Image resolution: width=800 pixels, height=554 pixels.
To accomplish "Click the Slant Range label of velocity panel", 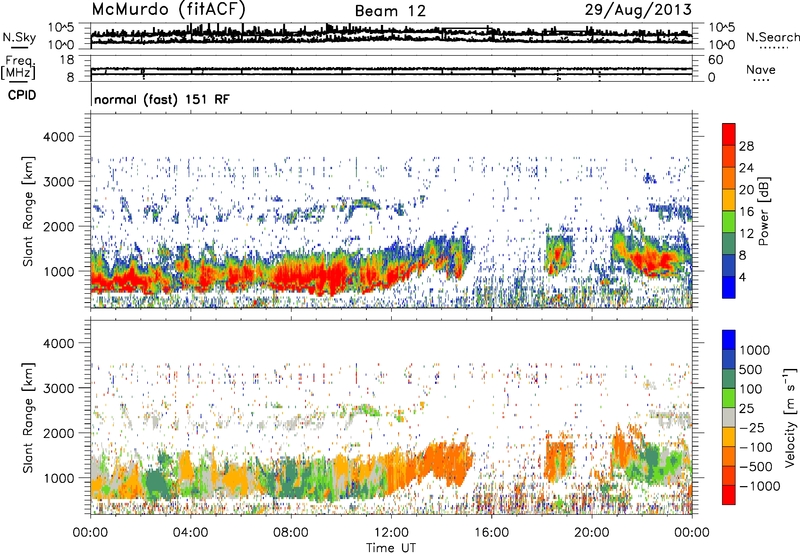I will point(28,418).
